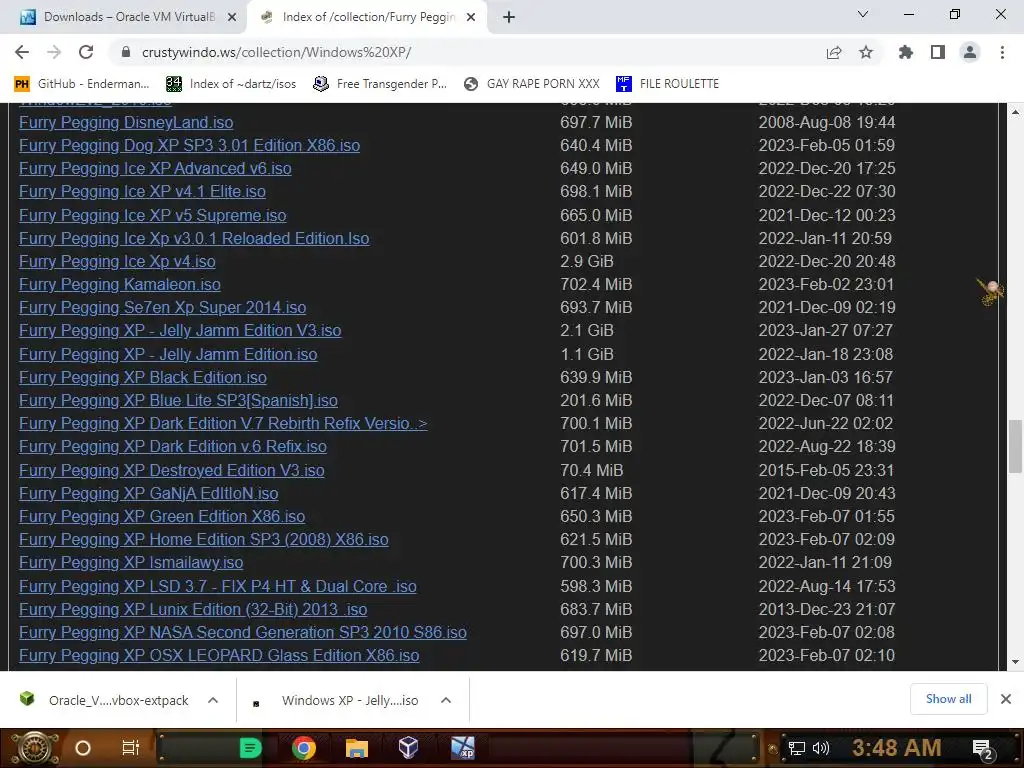
Task: Expand the tab search chevron
Action: [863, 14]
